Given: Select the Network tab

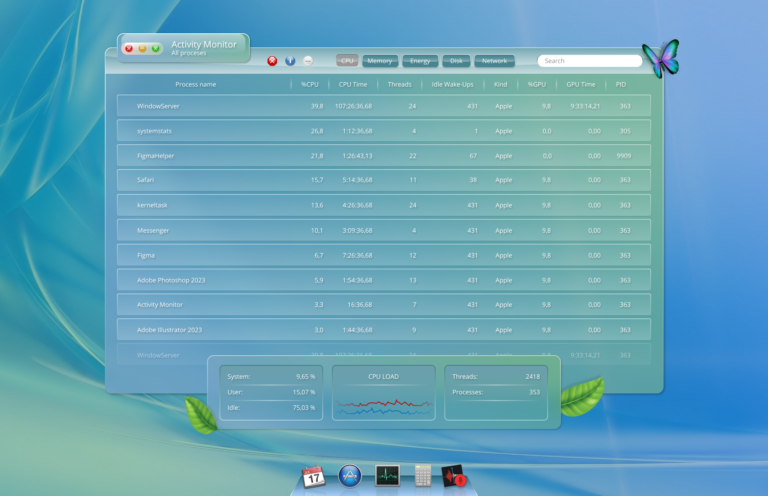Looking at the screenshot, I should point(494,61).
